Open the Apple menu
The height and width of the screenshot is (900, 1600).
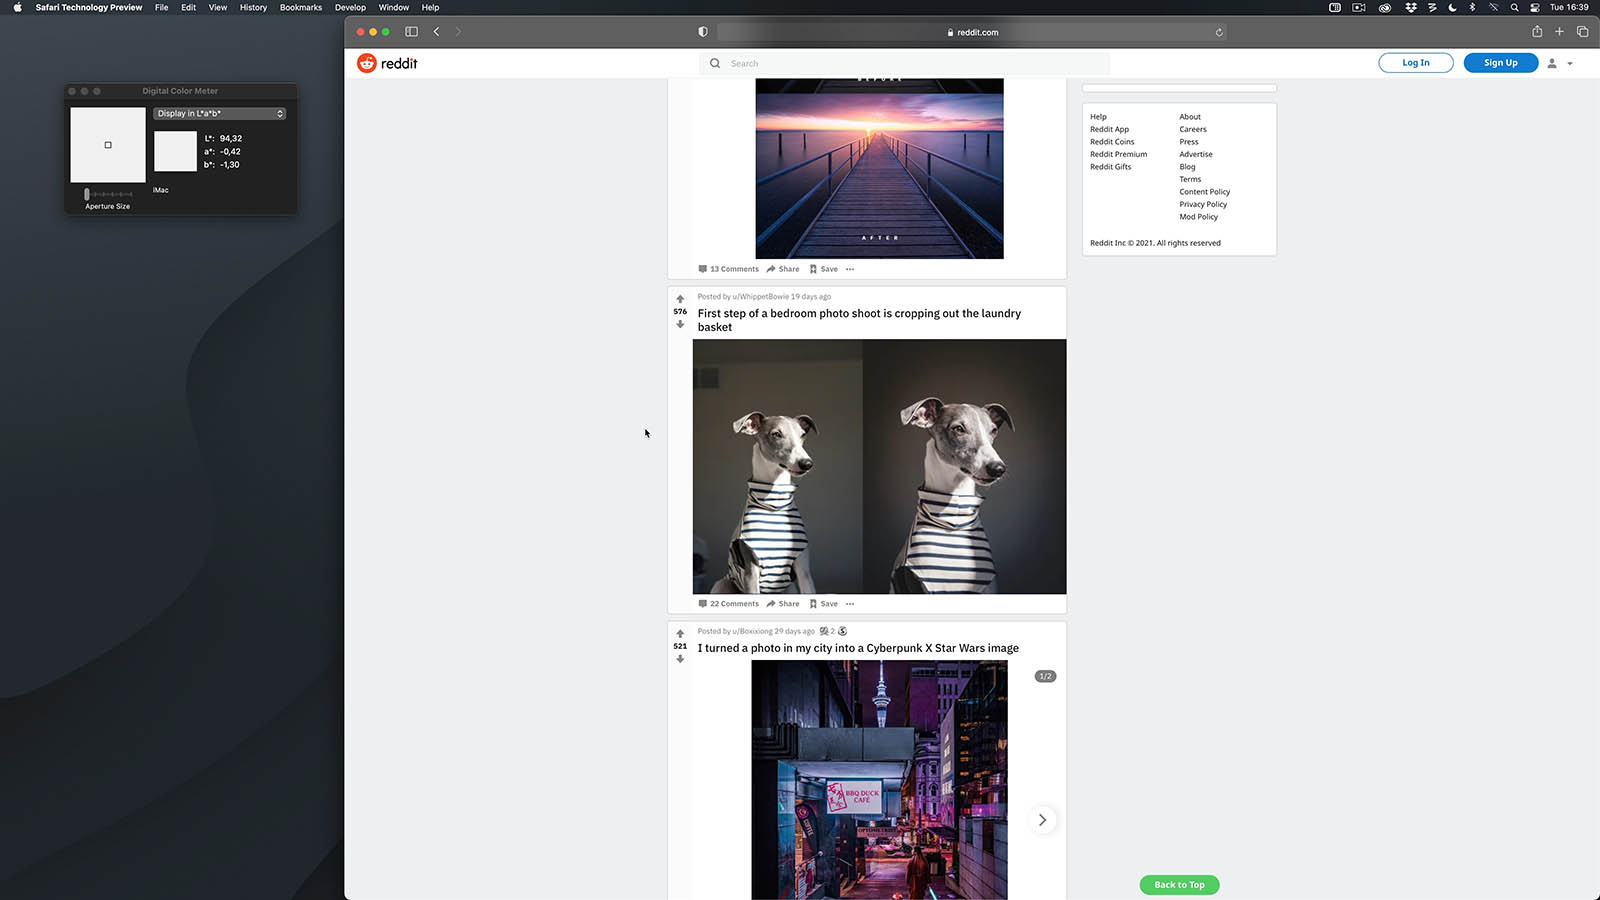pos(17,7)
